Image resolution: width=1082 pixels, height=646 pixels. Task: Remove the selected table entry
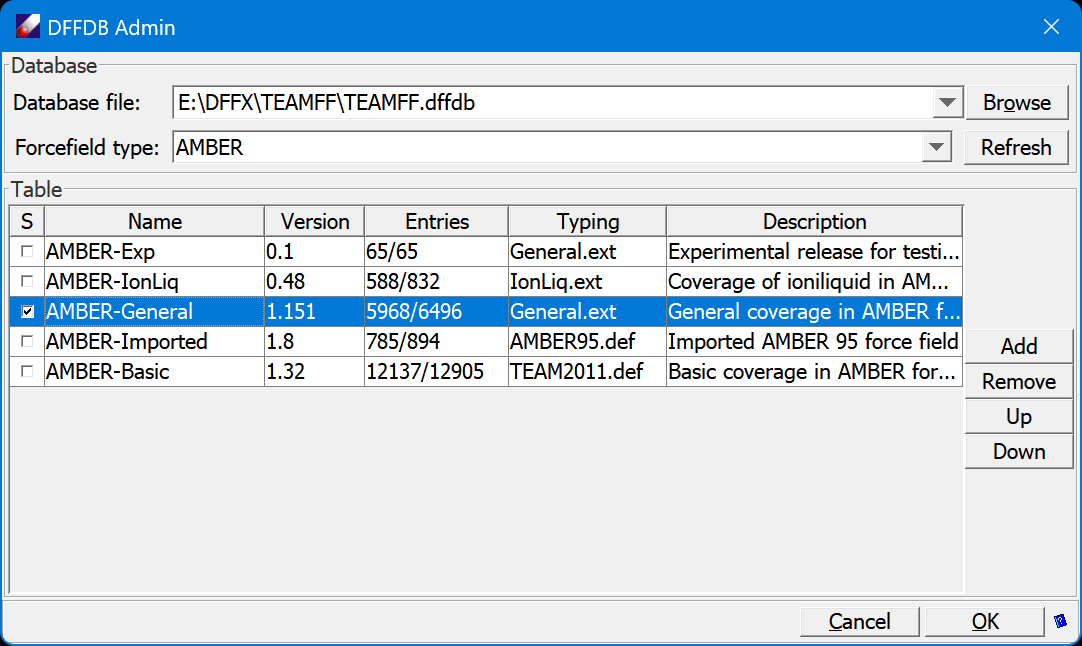[1018, 381]
